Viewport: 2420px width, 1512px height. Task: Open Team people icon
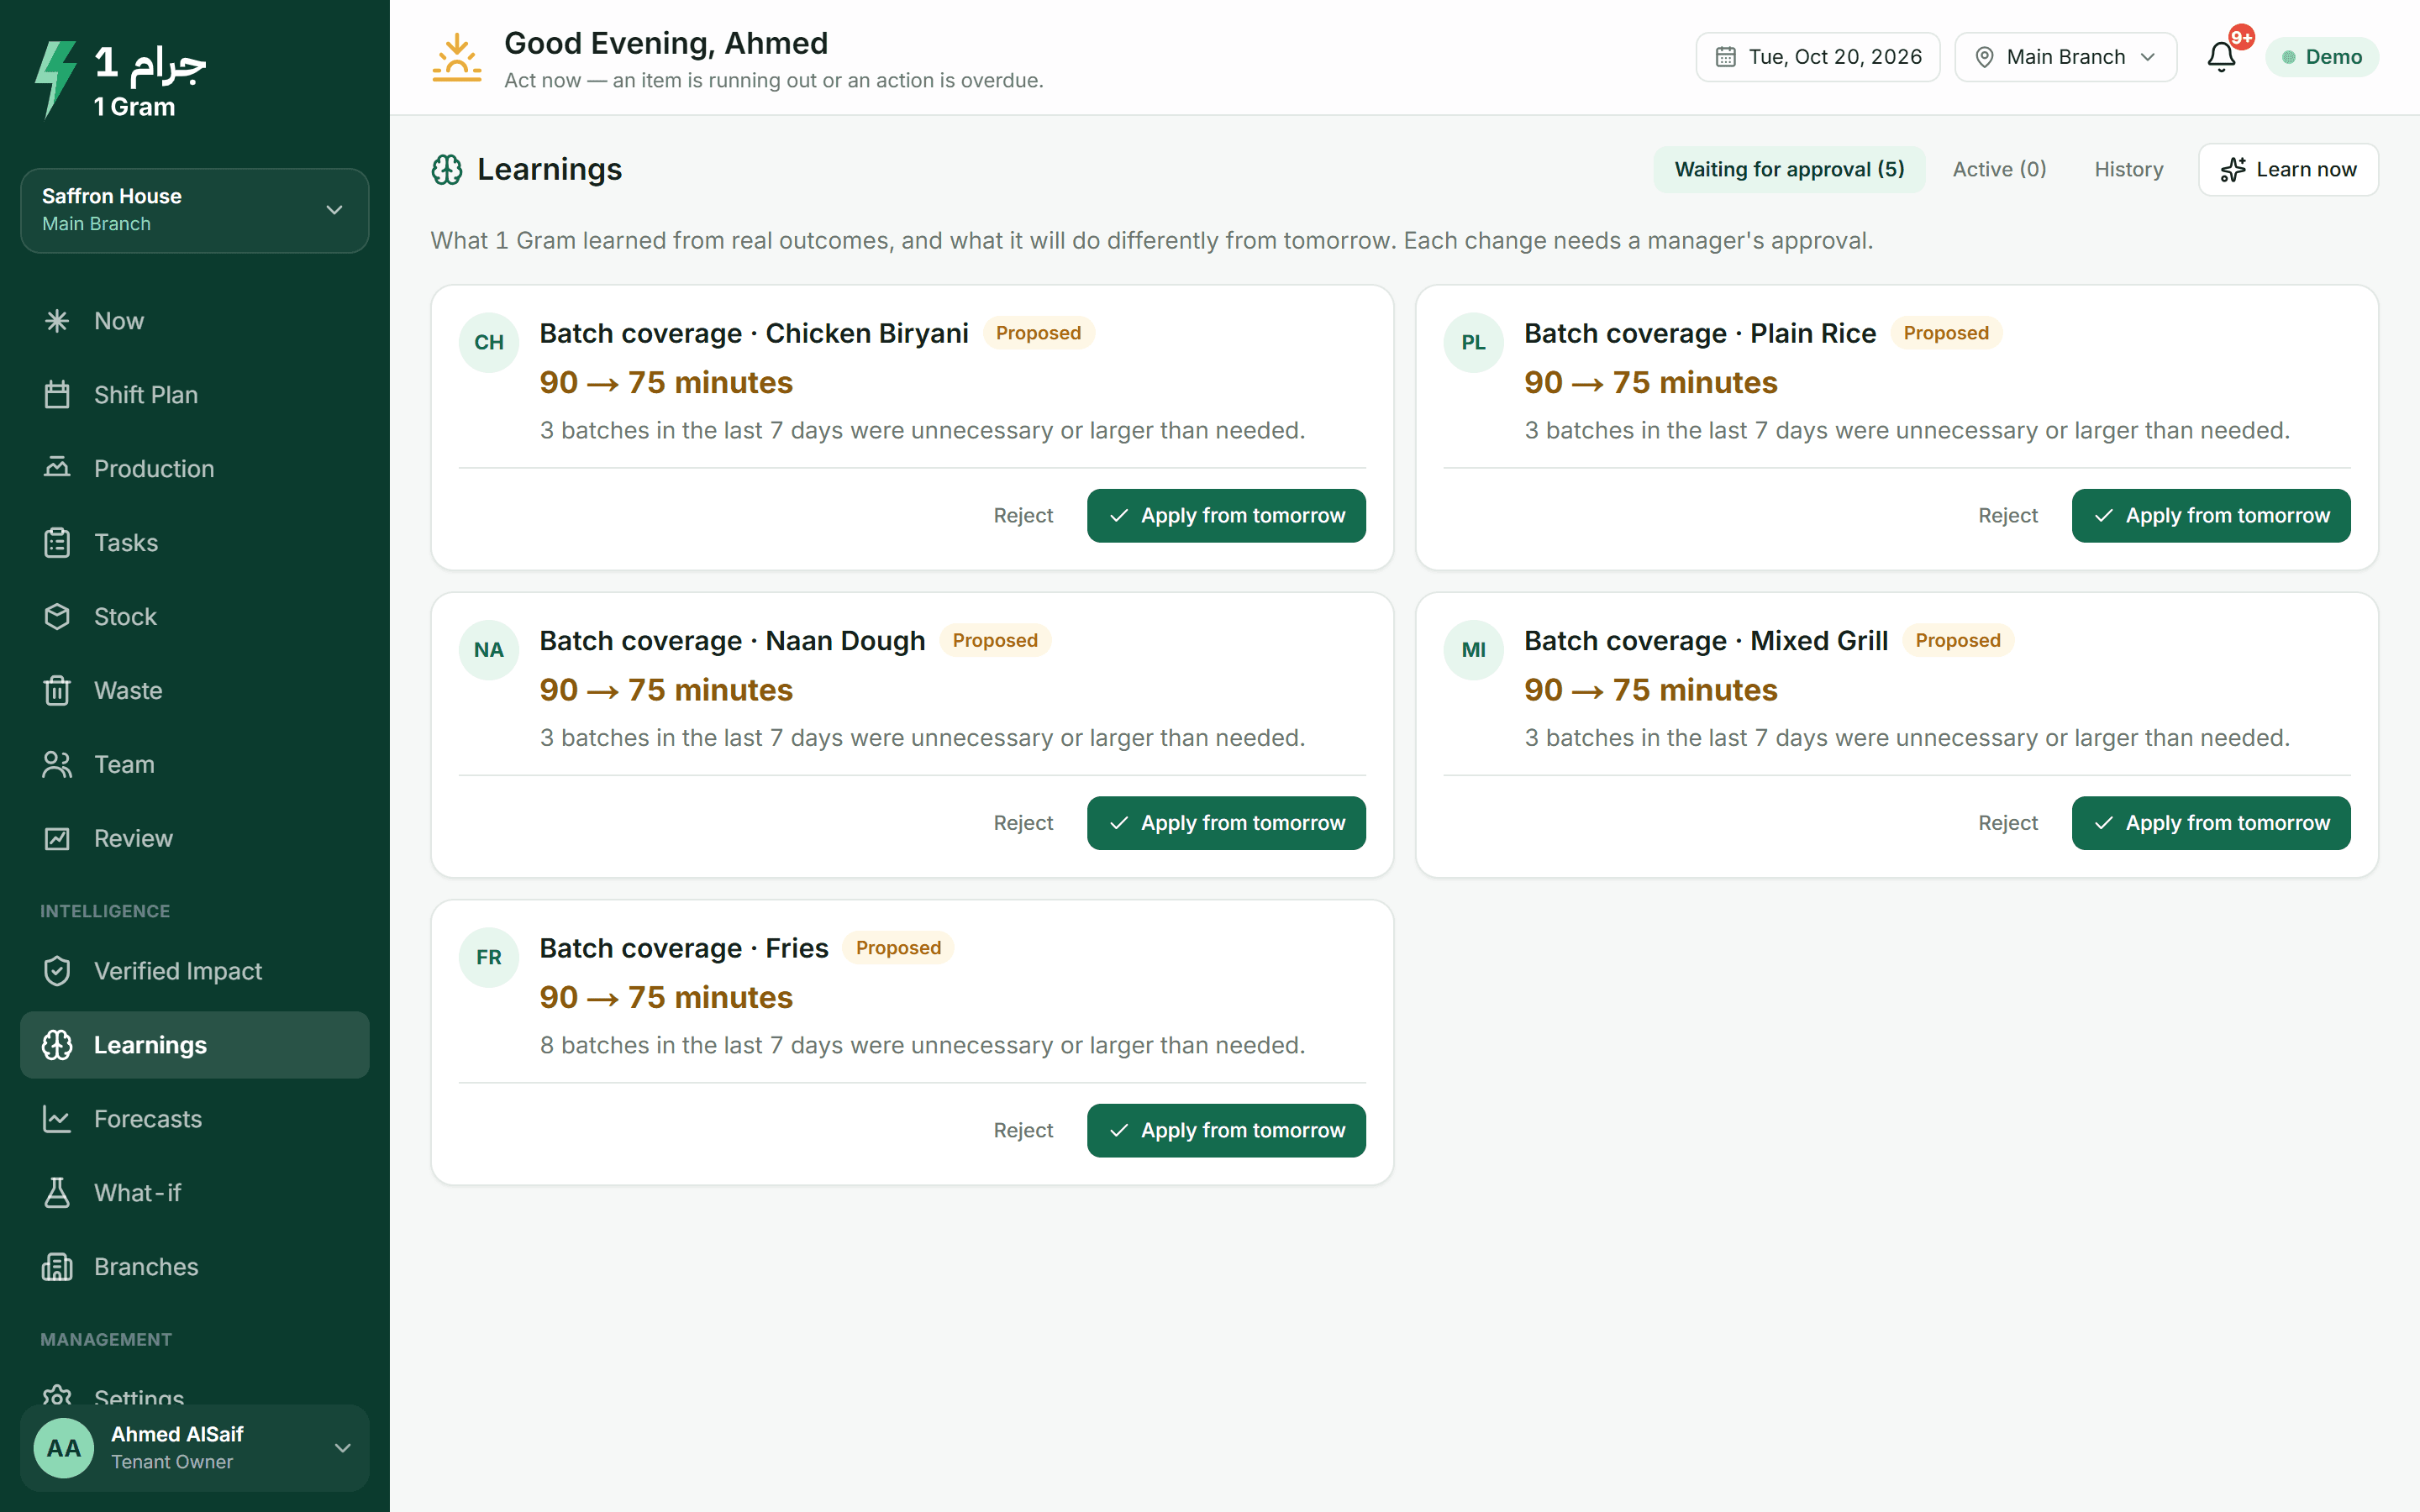coord(57,765)
